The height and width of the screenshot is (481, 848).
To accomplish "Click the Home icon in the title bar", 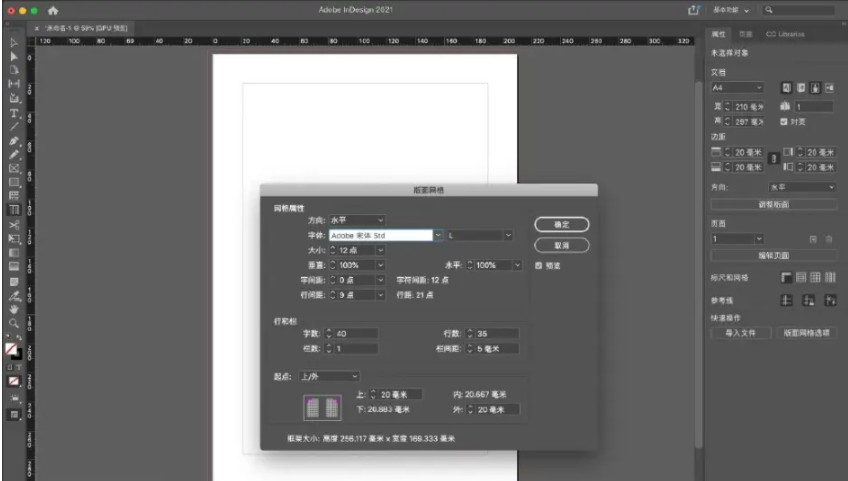I will pos(53,10).
